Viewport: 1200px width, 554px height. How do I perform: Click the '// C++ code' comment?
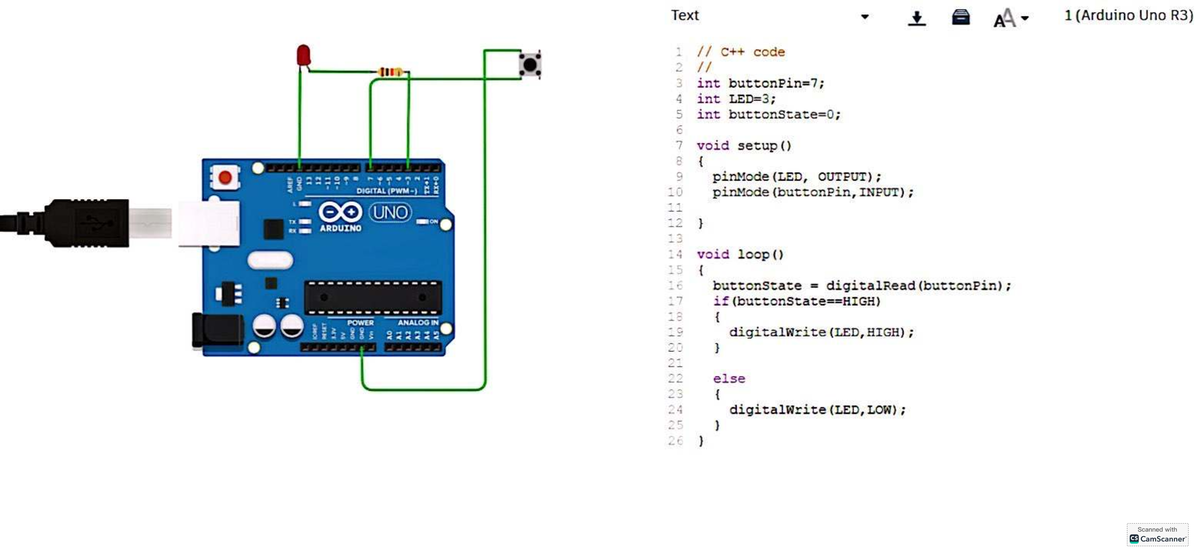pyautogui.click(x=740, y=52)
